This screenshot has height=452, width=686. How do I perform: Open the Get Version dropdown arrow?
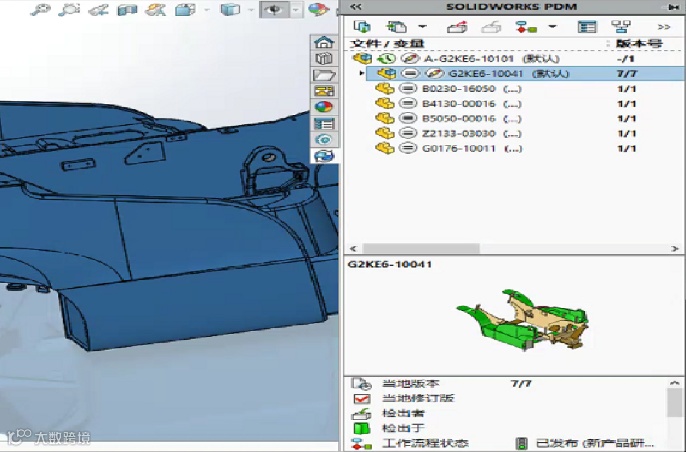click(x=422, y=27)
